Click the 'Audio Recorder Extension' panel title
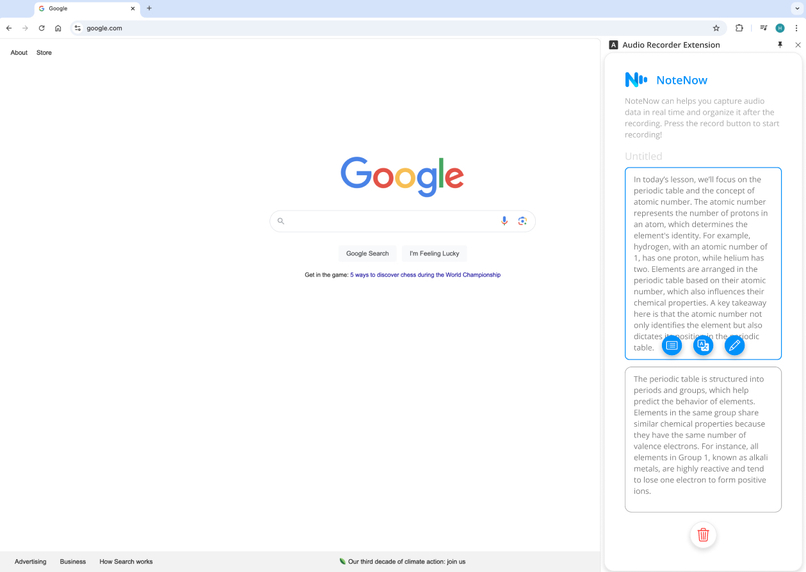Viewport: 806px width, 572px height. (671, 45)
